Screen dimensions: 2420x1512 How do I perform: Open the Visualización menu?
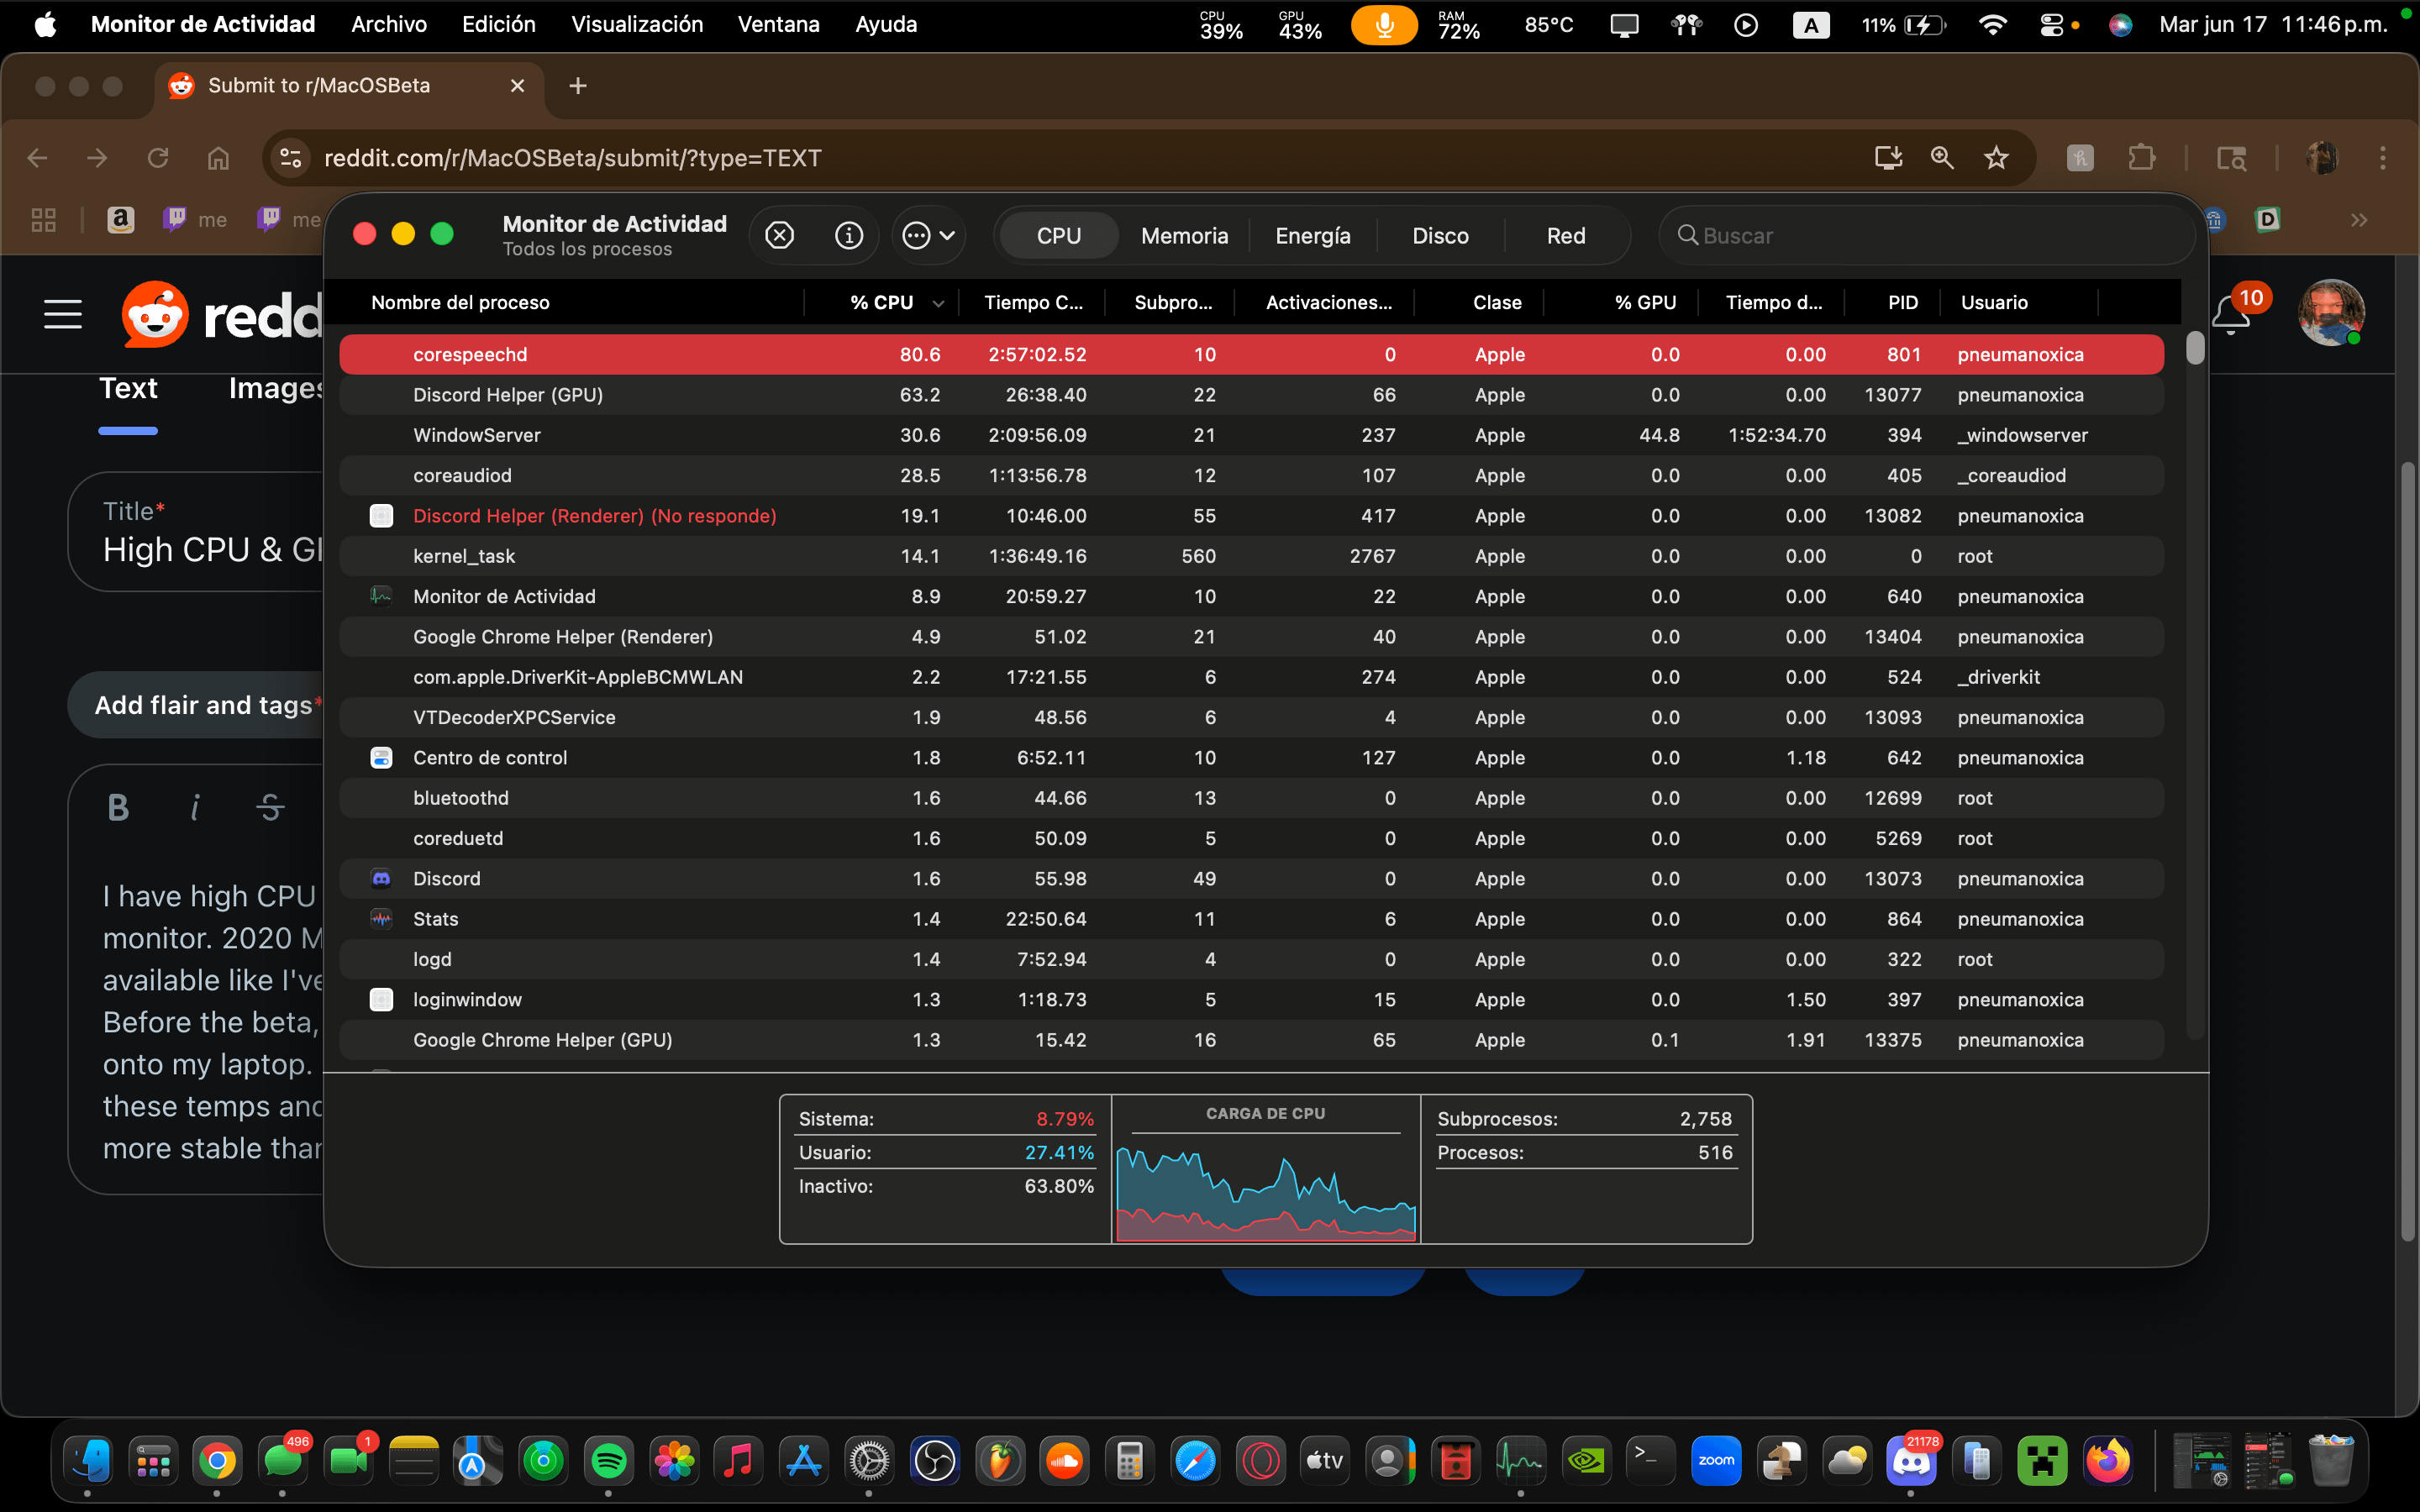click(x=637, y=24)
